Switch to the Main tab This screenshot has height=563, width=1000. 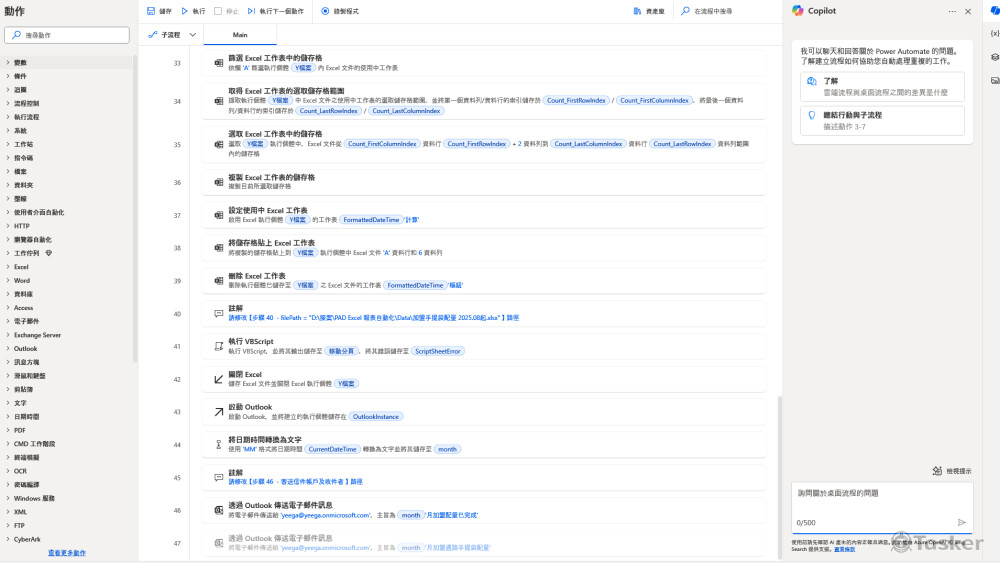240,34
